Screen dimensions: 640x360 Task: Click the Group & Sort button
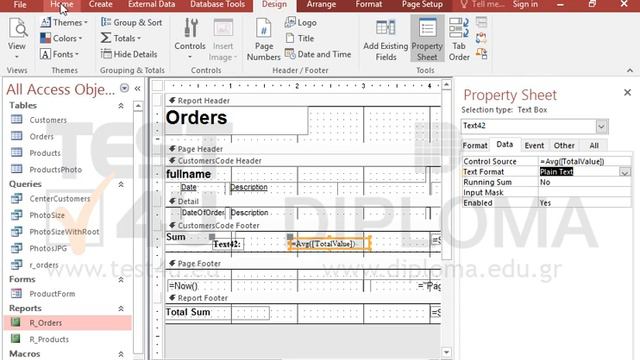point(131,22)
